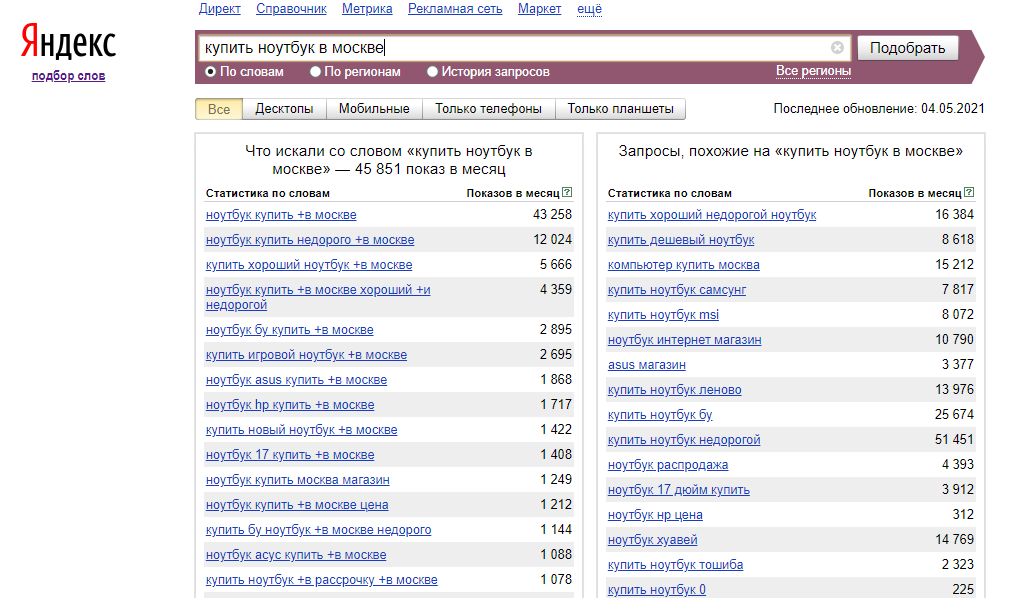
Task: Select the value '25 674' impressions
Action: 955,415
